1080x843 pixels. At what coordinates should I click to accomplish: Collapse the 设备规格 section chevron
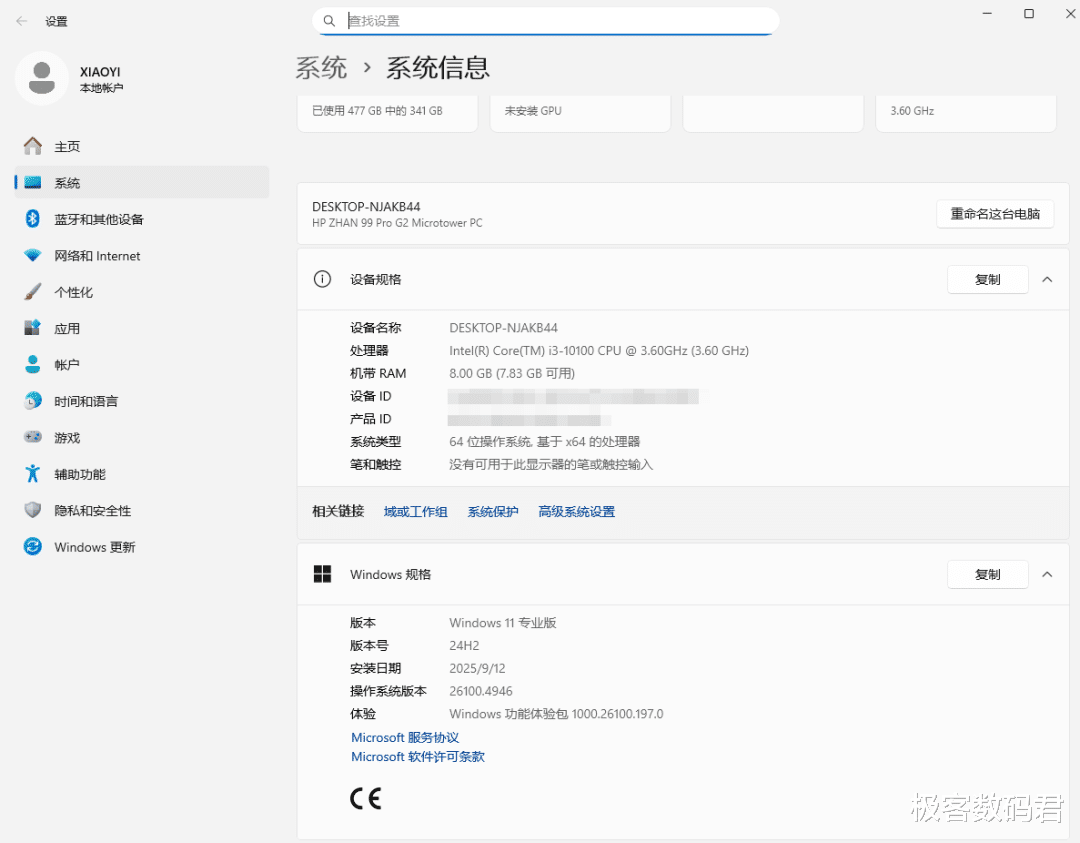[x=1047, y=279]
